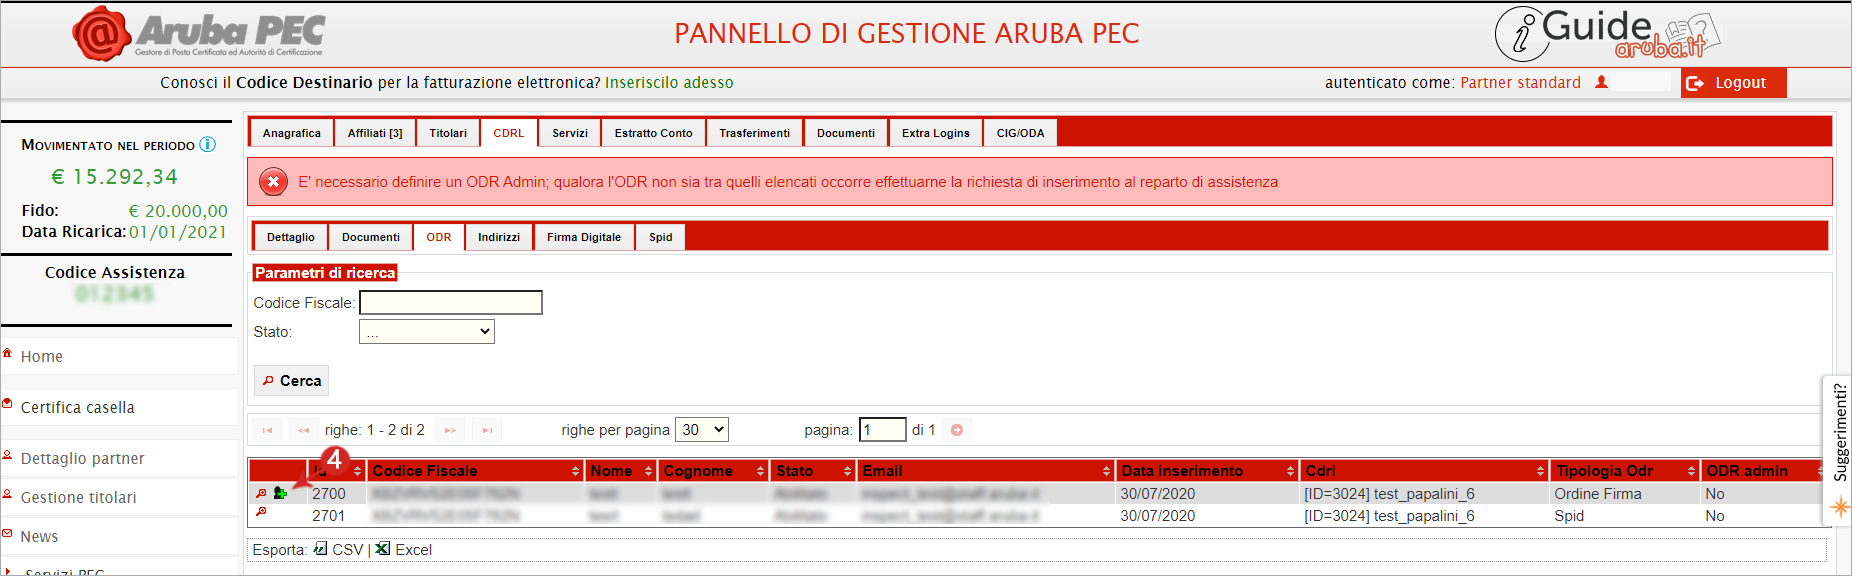Open the Estratto Conto tab
Image resolution: width=1852 pixels, height=576 pixels.
click(654, 133)
